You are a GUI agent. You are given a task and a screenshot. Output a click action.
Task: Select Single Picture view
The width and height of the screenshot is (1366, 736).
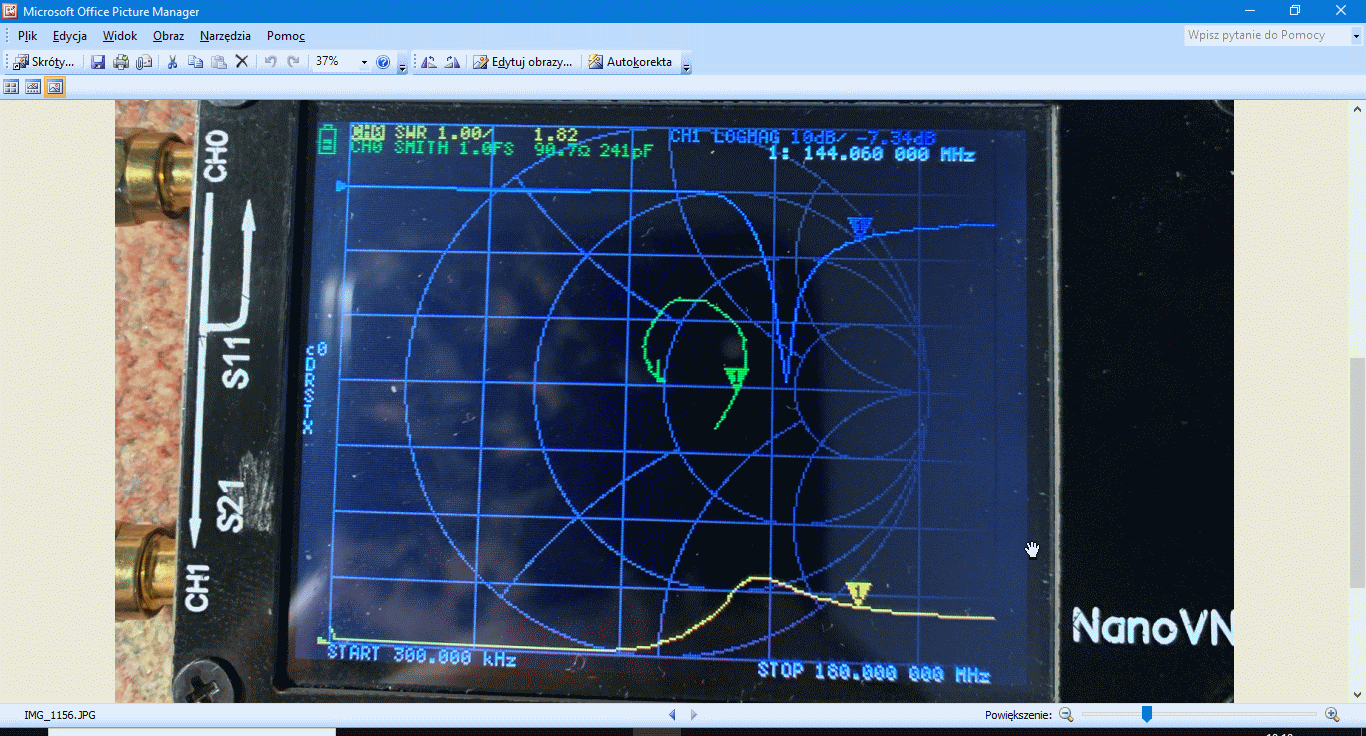(55, 87)
